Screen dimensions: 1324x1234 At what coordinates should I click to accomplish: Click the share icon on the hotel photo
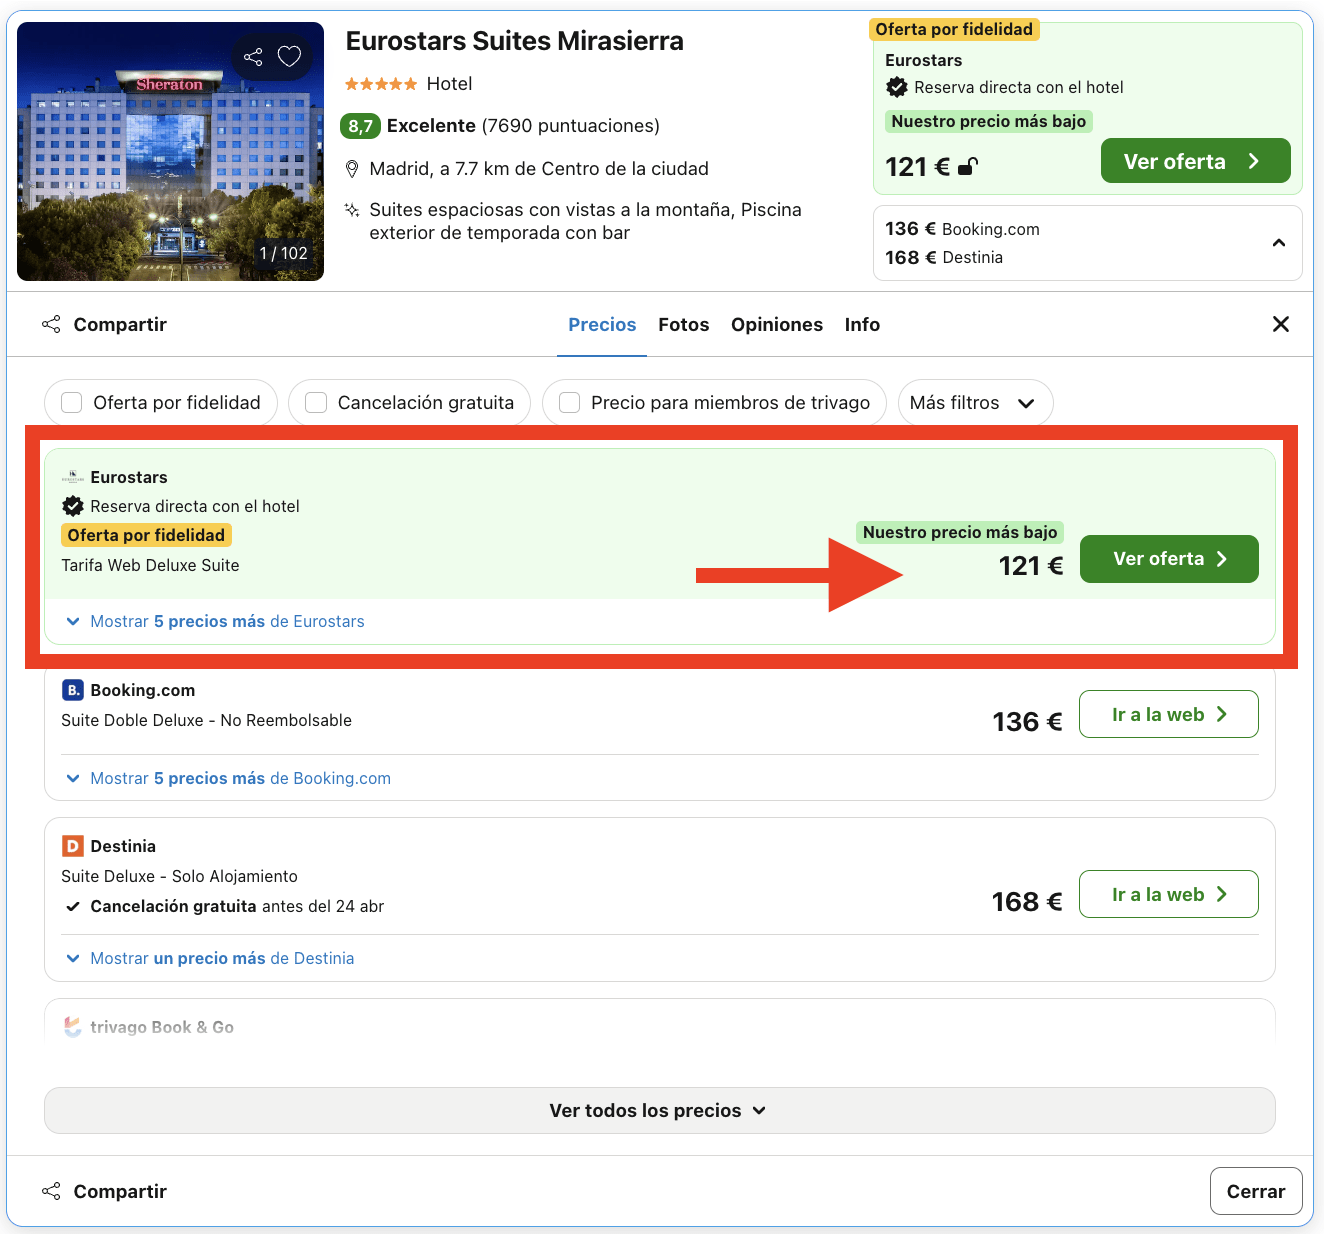[x=253, y=57]
